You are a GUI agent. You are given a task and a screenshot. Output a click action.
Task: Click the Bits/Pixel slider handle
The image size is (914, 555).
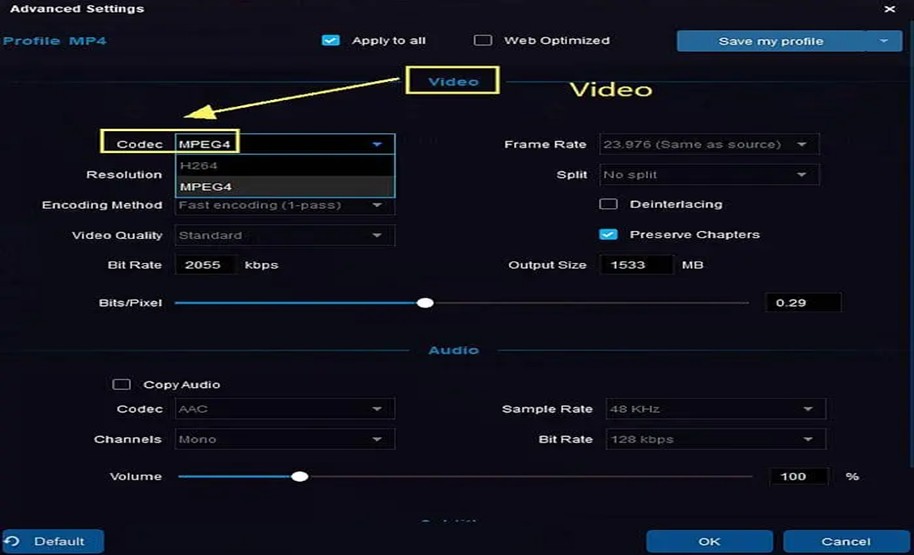(x=426, y=303)
